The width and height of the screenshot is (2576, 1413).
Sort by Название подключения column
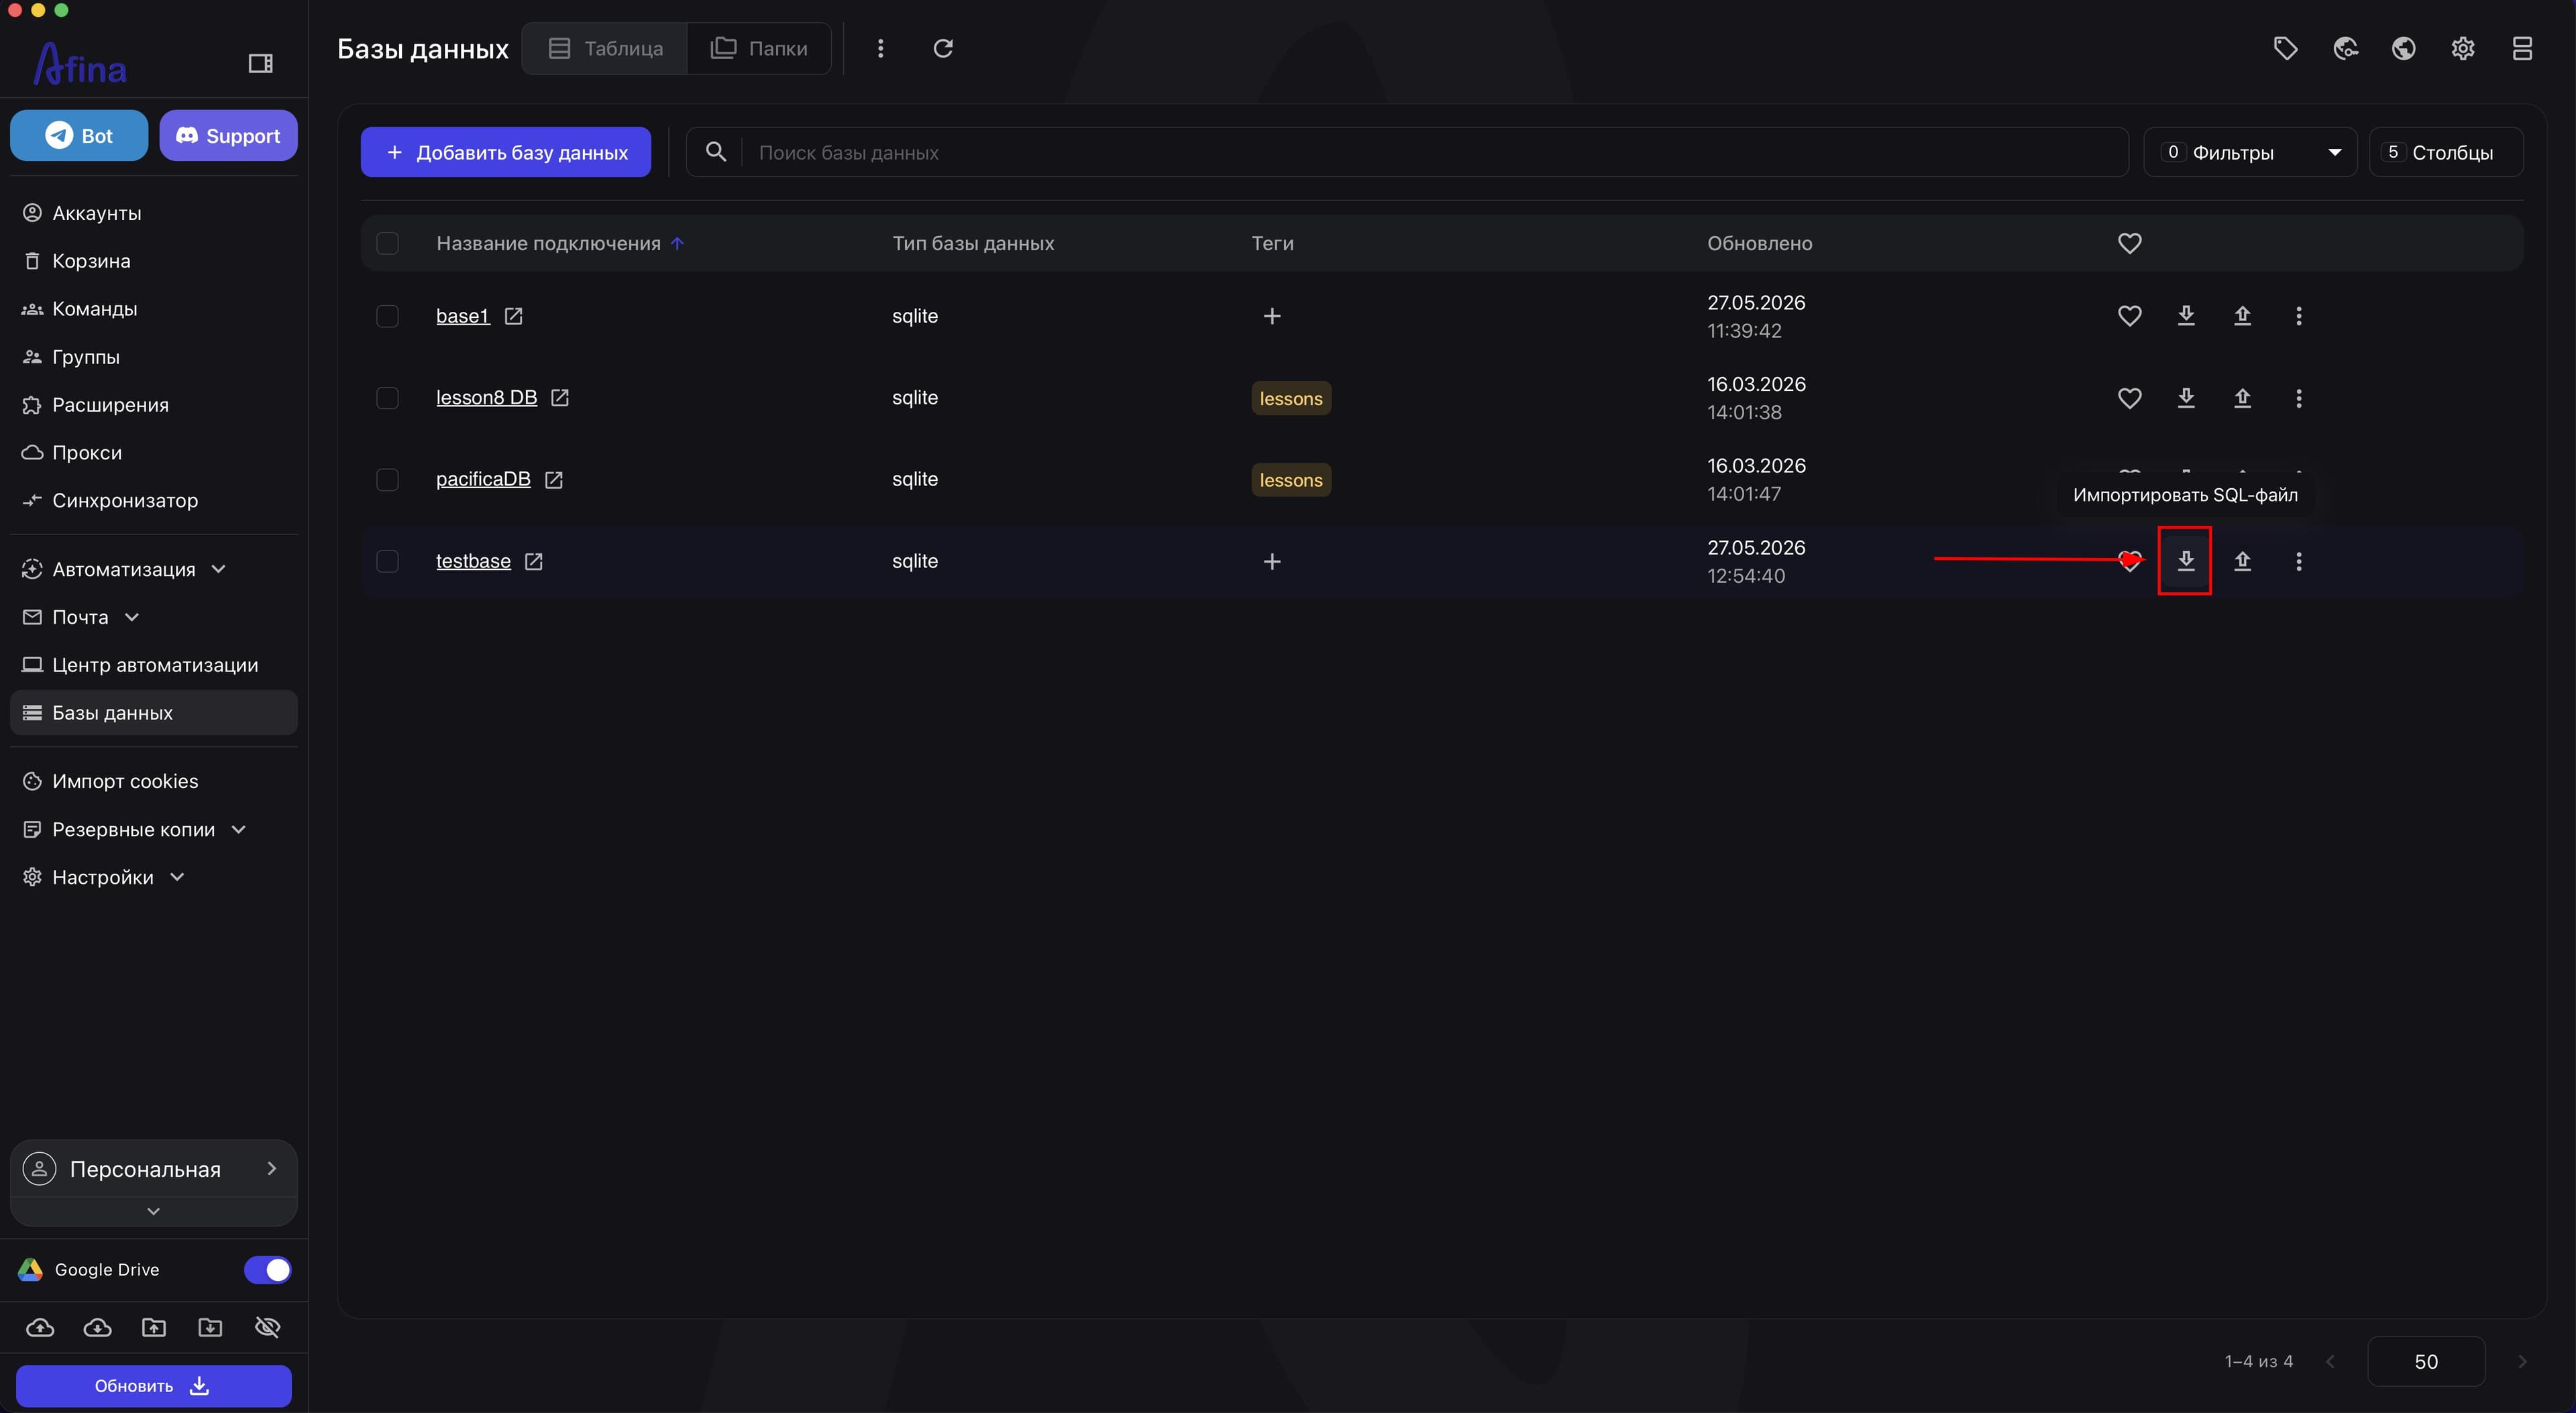click(548, 243)
